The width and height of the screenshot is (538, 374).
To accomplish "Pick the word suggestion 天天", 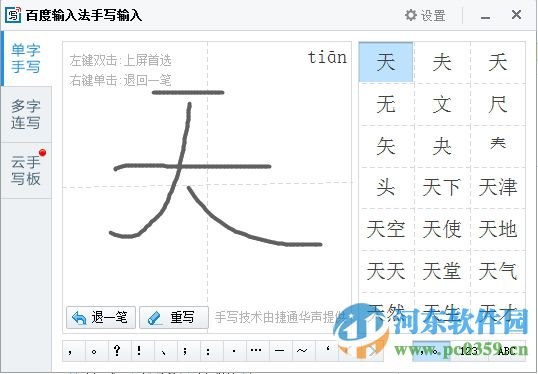I will click(386, 271).
